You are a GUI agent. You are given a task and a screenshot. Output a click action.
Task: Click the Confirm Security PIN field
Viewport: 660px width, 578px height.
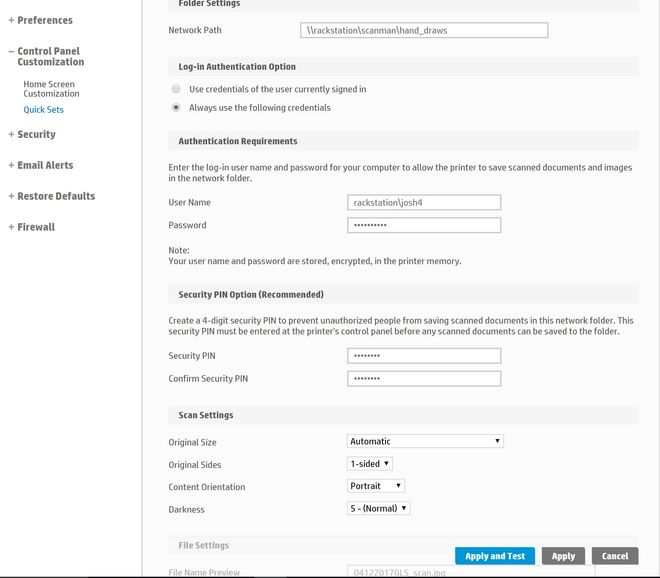point(424,379)
